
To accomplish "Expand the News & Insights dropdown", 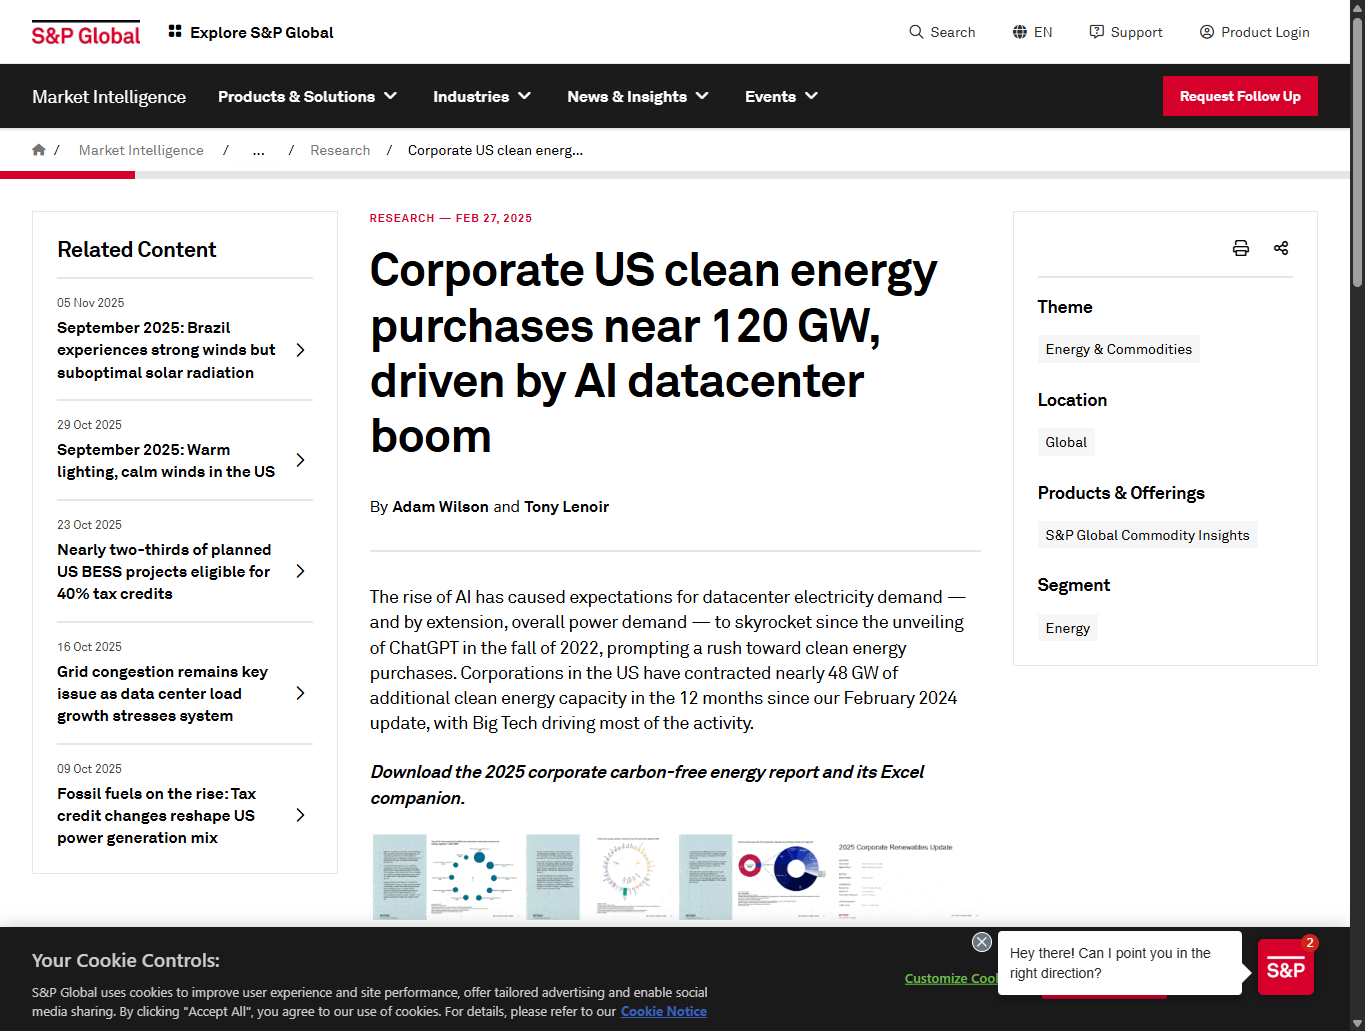I will click(x=637, y=96).
